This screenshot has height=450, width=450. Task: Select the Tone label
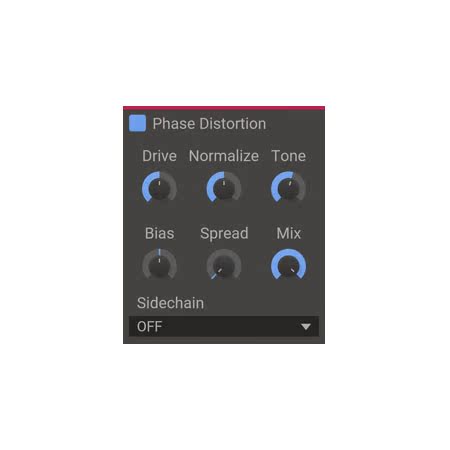289,156
